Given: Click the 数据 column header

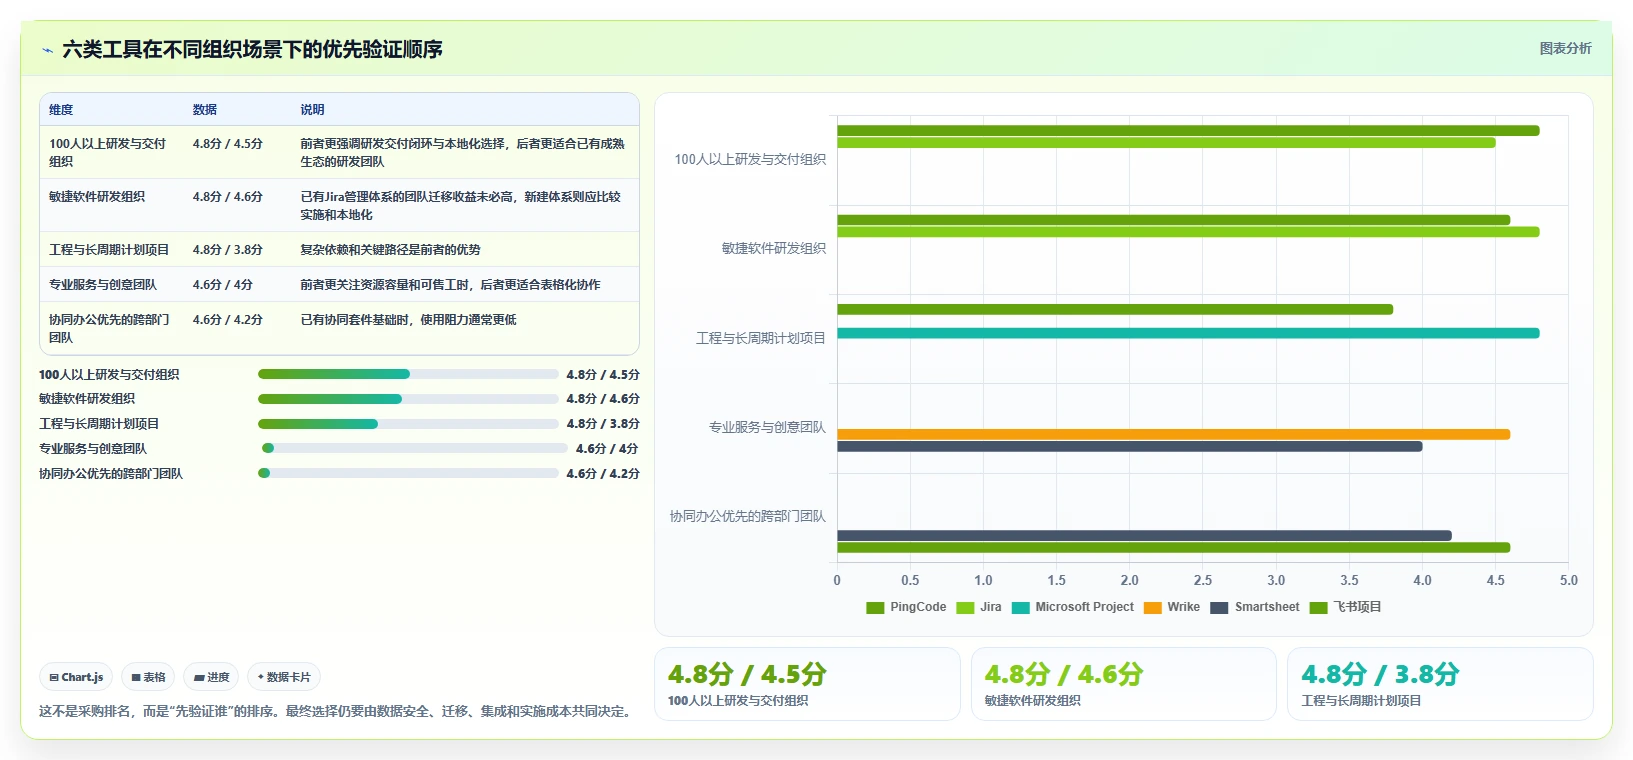Looking at the screenshot, I should click(x=205, y=110).
